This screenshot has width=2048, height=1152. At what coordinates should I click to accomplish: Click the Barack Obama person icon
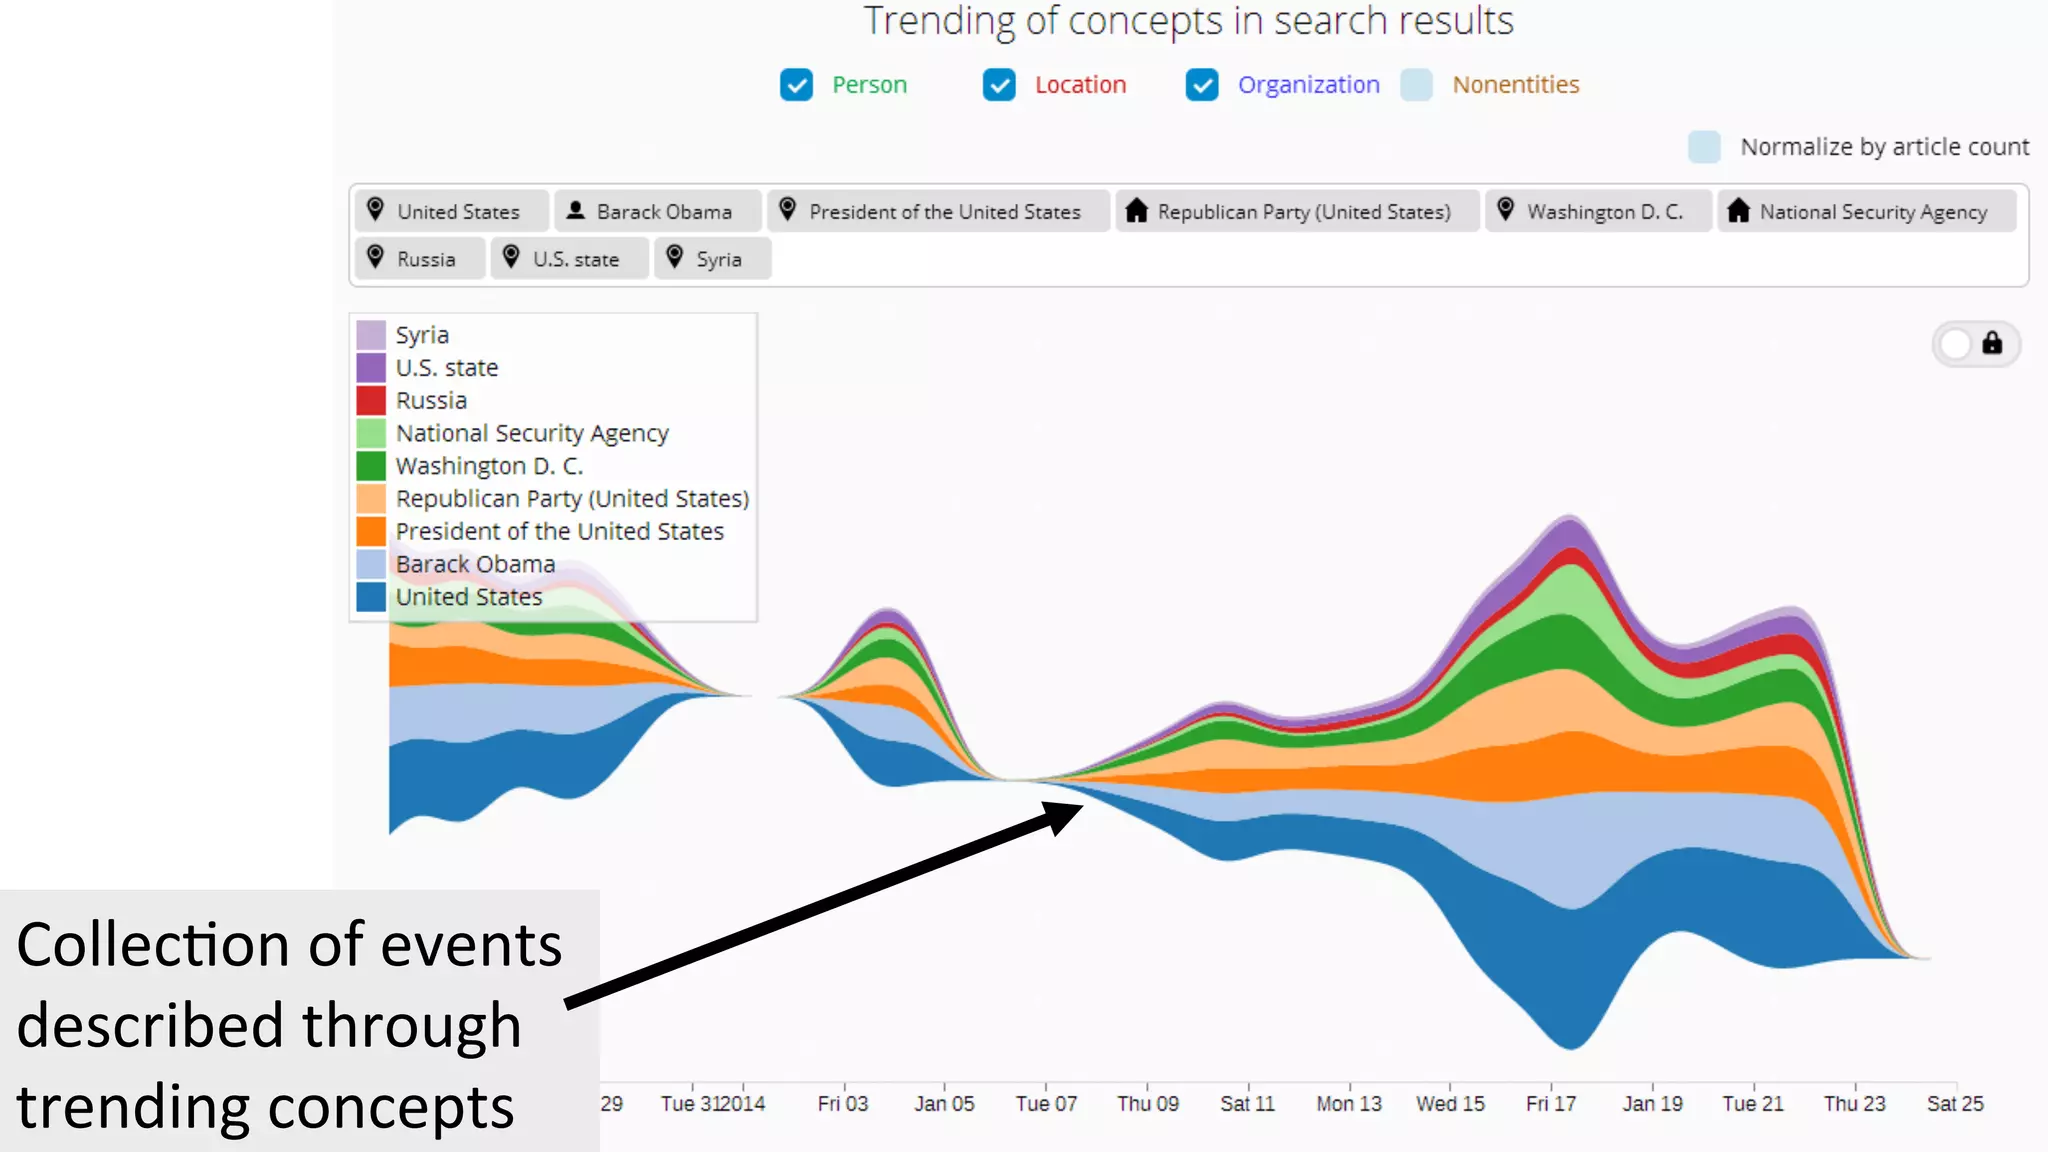point(575,210)
